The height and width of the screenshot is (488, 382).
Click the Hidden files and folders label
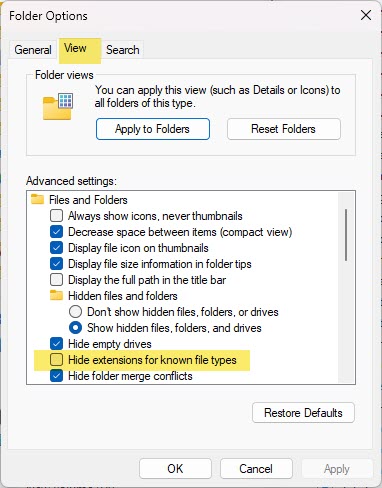123,296
